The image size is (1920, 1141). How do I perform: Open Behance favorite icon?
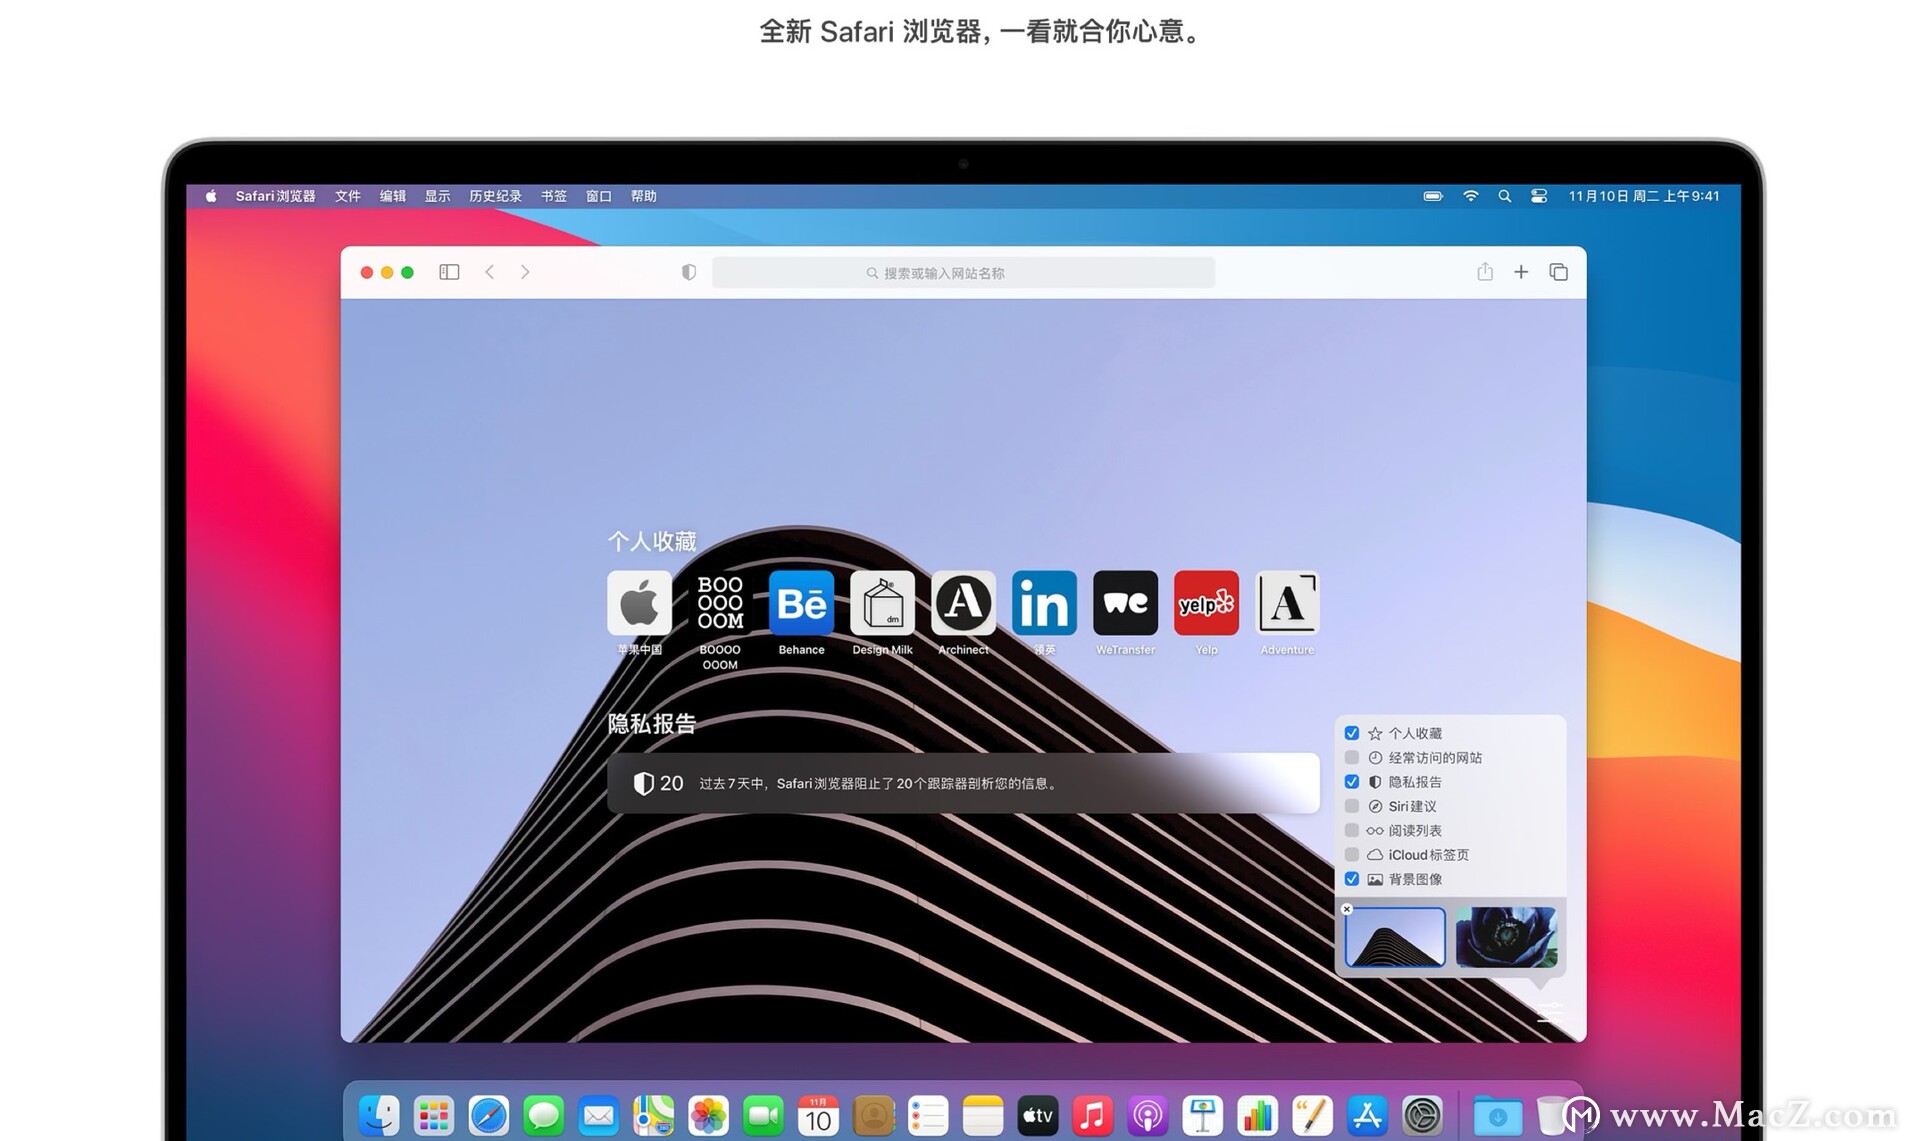point(801,603)
